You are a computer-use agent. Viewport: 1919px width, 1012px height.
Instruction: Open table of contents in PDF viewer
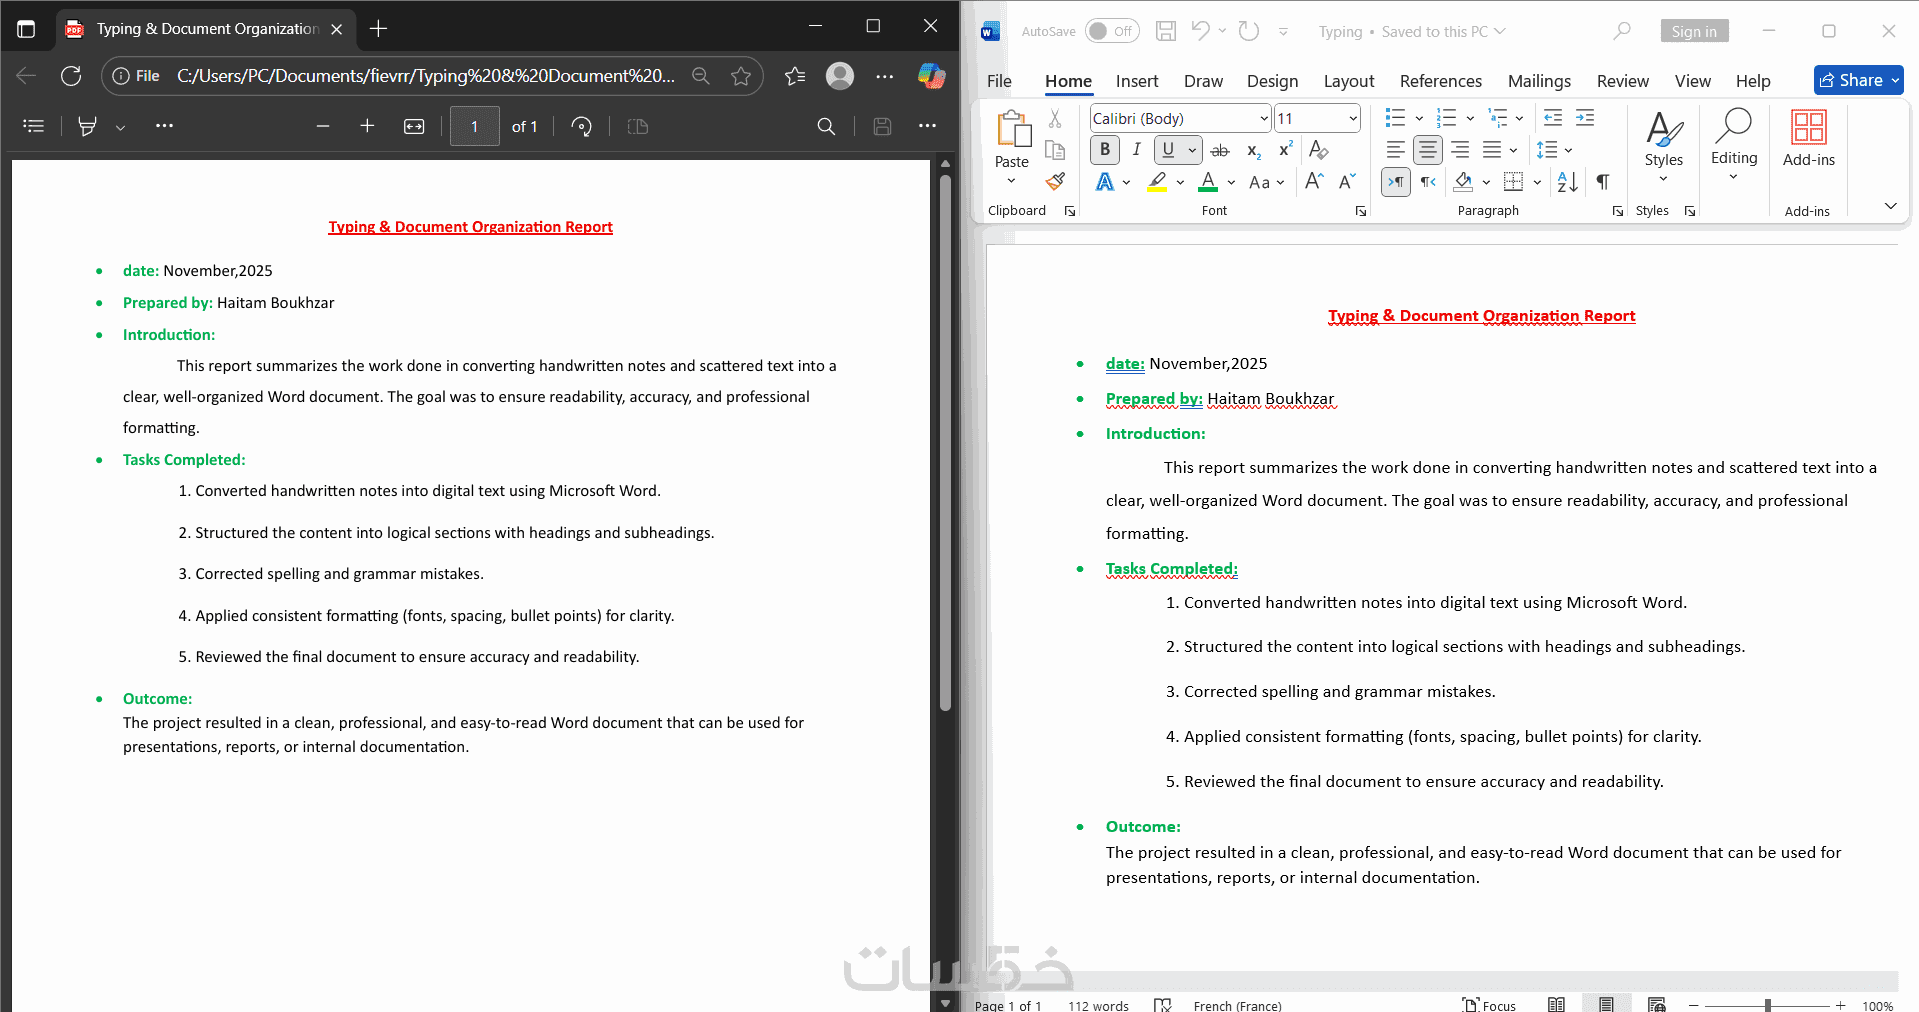coord(34,126)
